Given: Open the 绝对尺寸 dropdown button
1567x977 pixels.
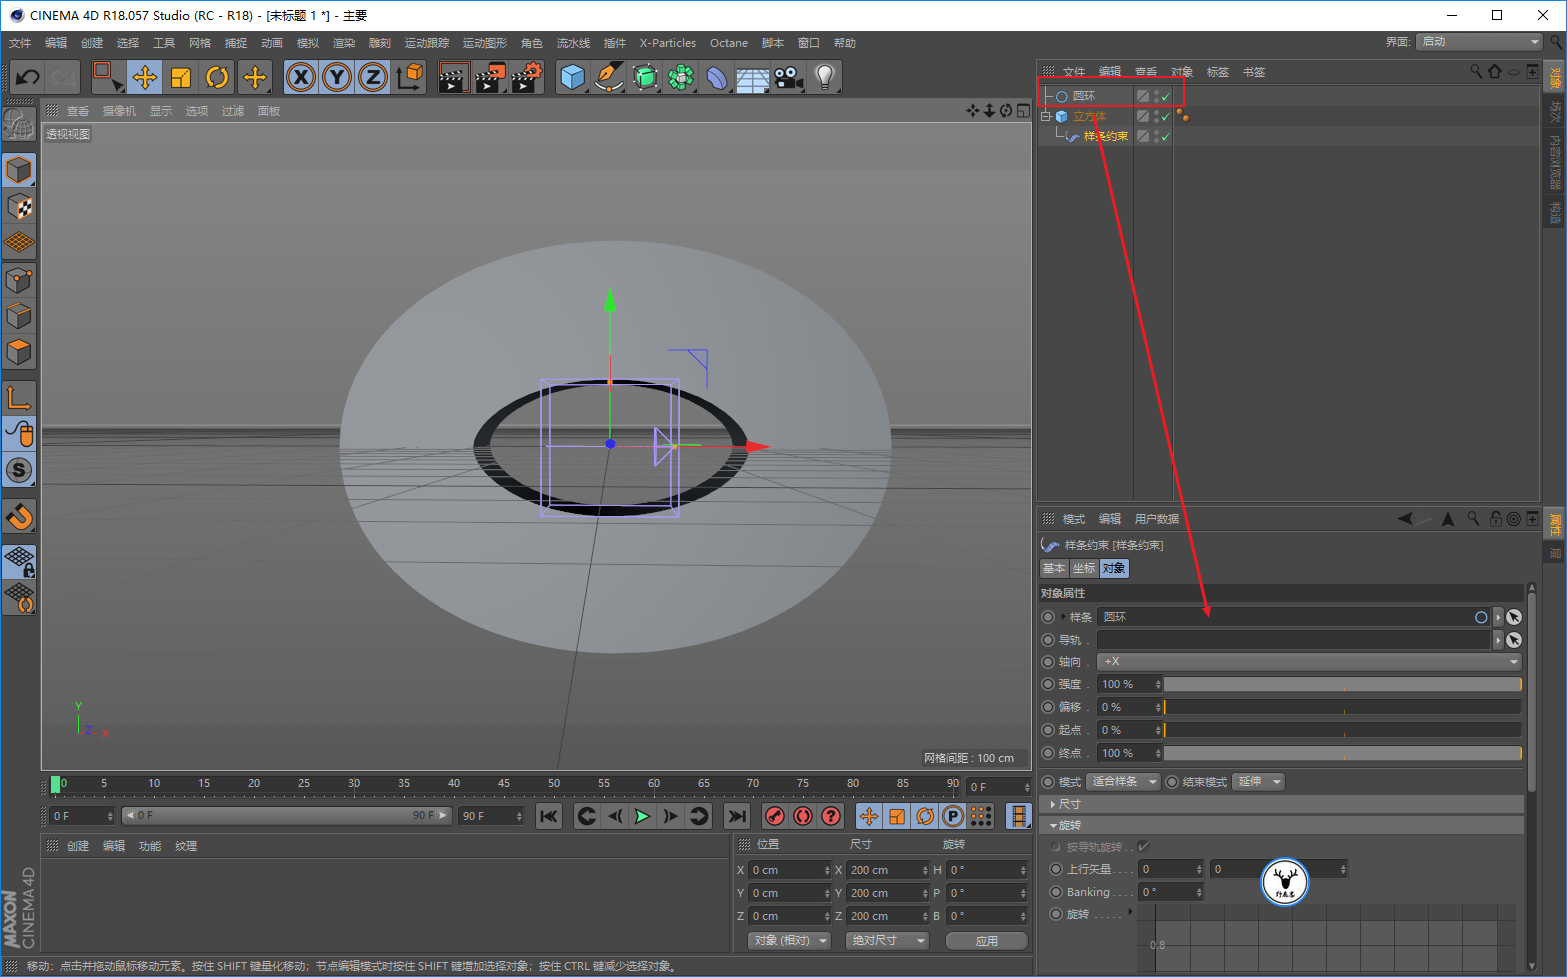Looking at the screenshot, I should (887, 941).
